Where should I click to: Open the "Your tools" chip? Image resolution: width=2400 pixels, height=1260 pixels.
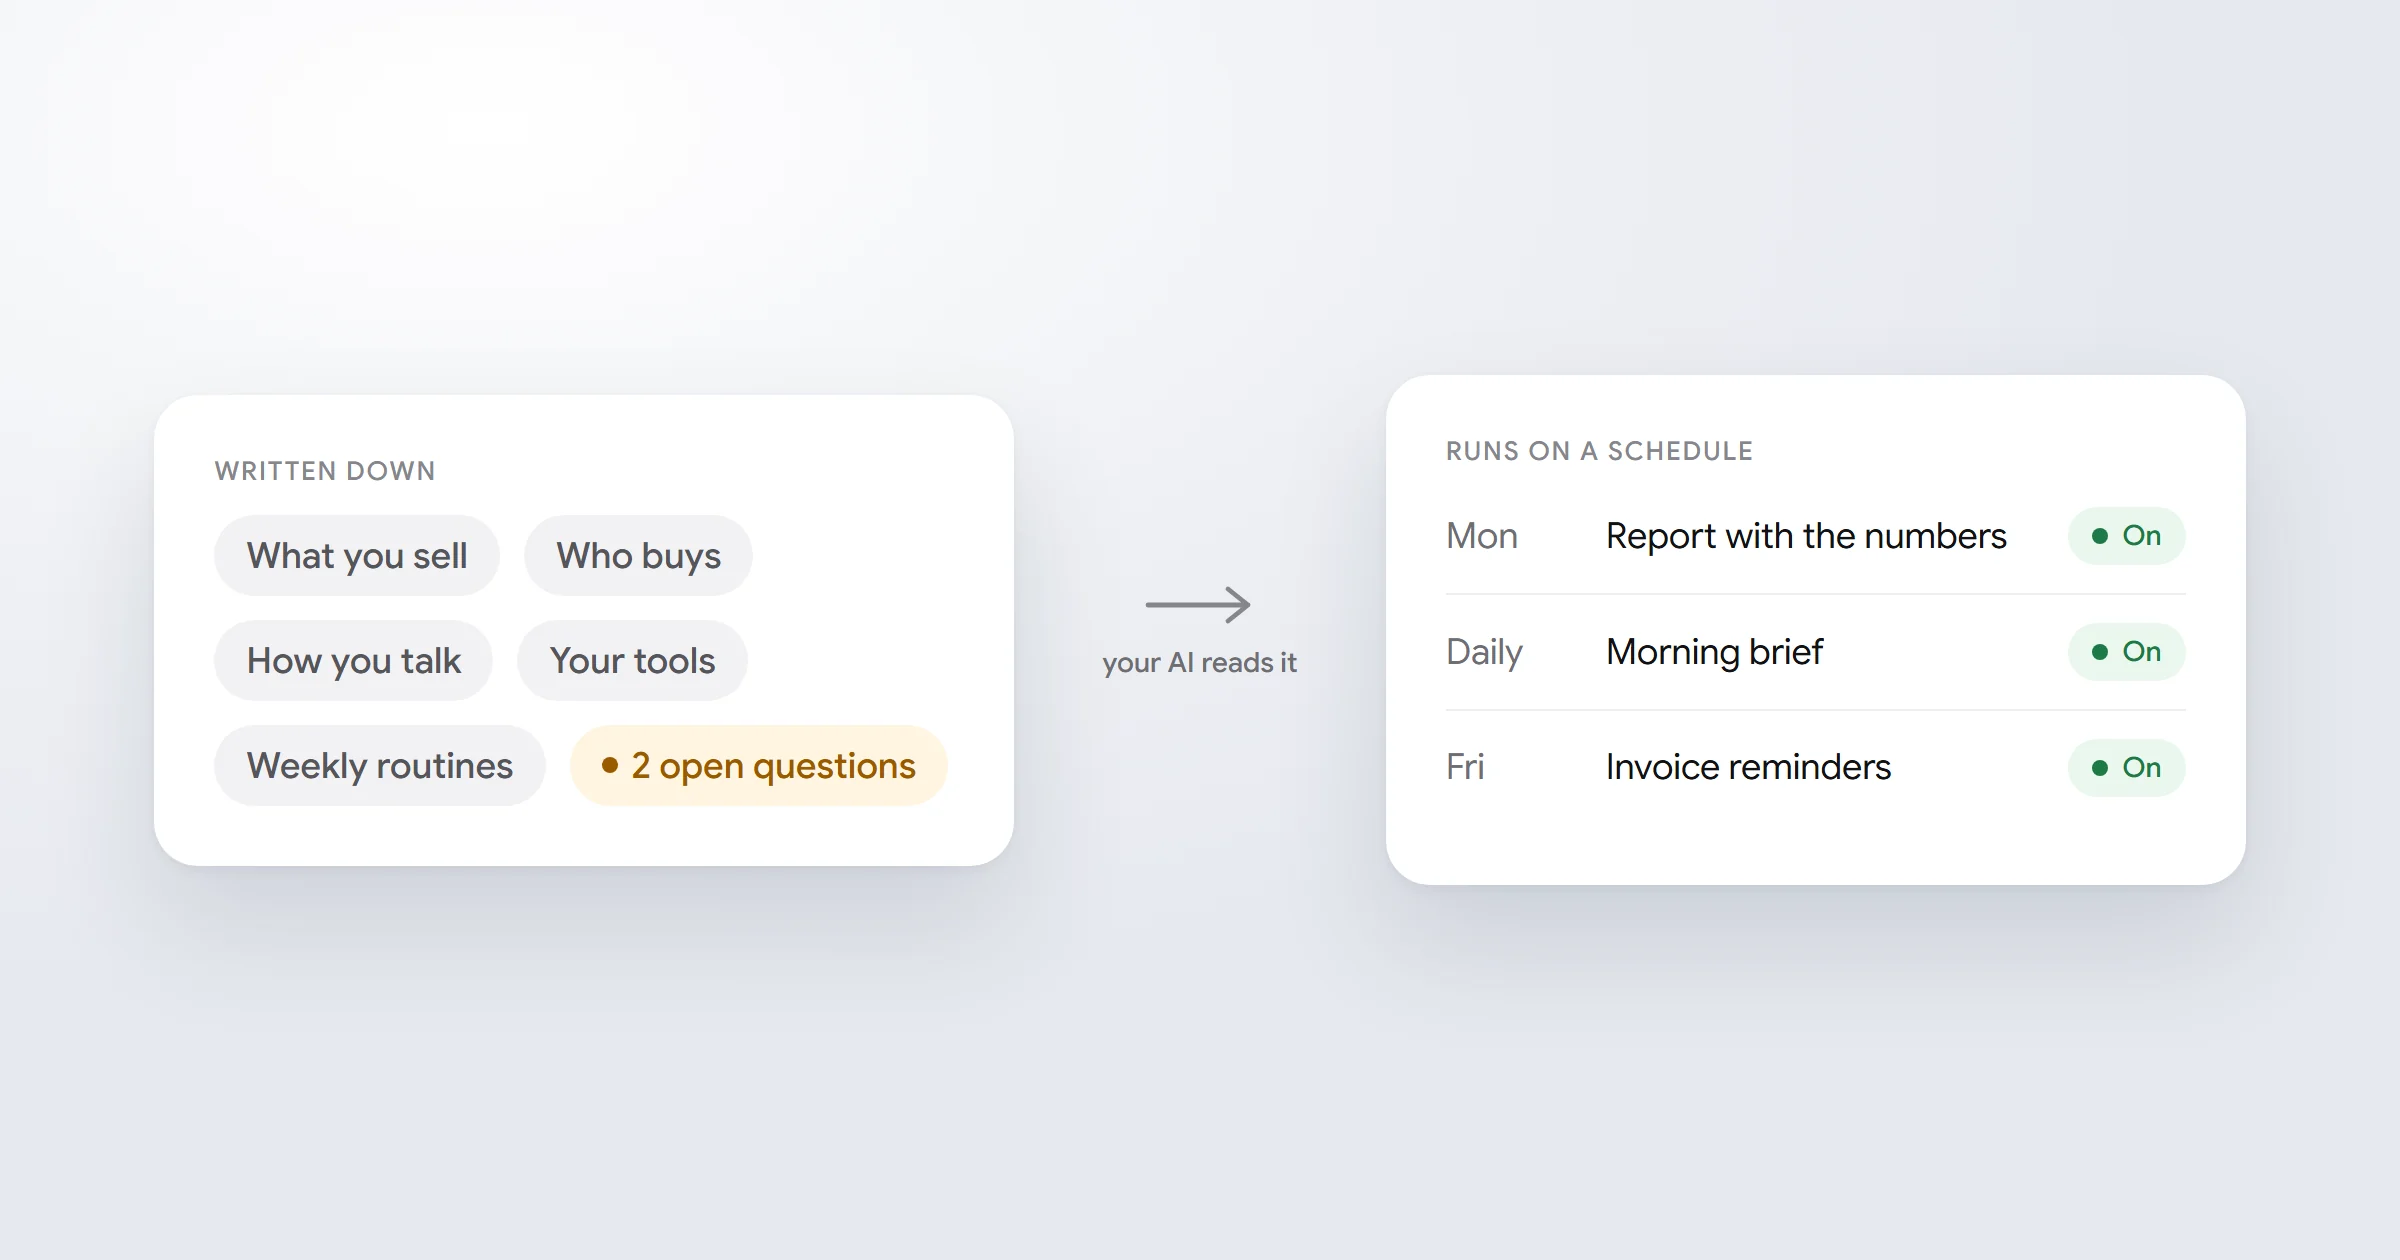[632, 661]
